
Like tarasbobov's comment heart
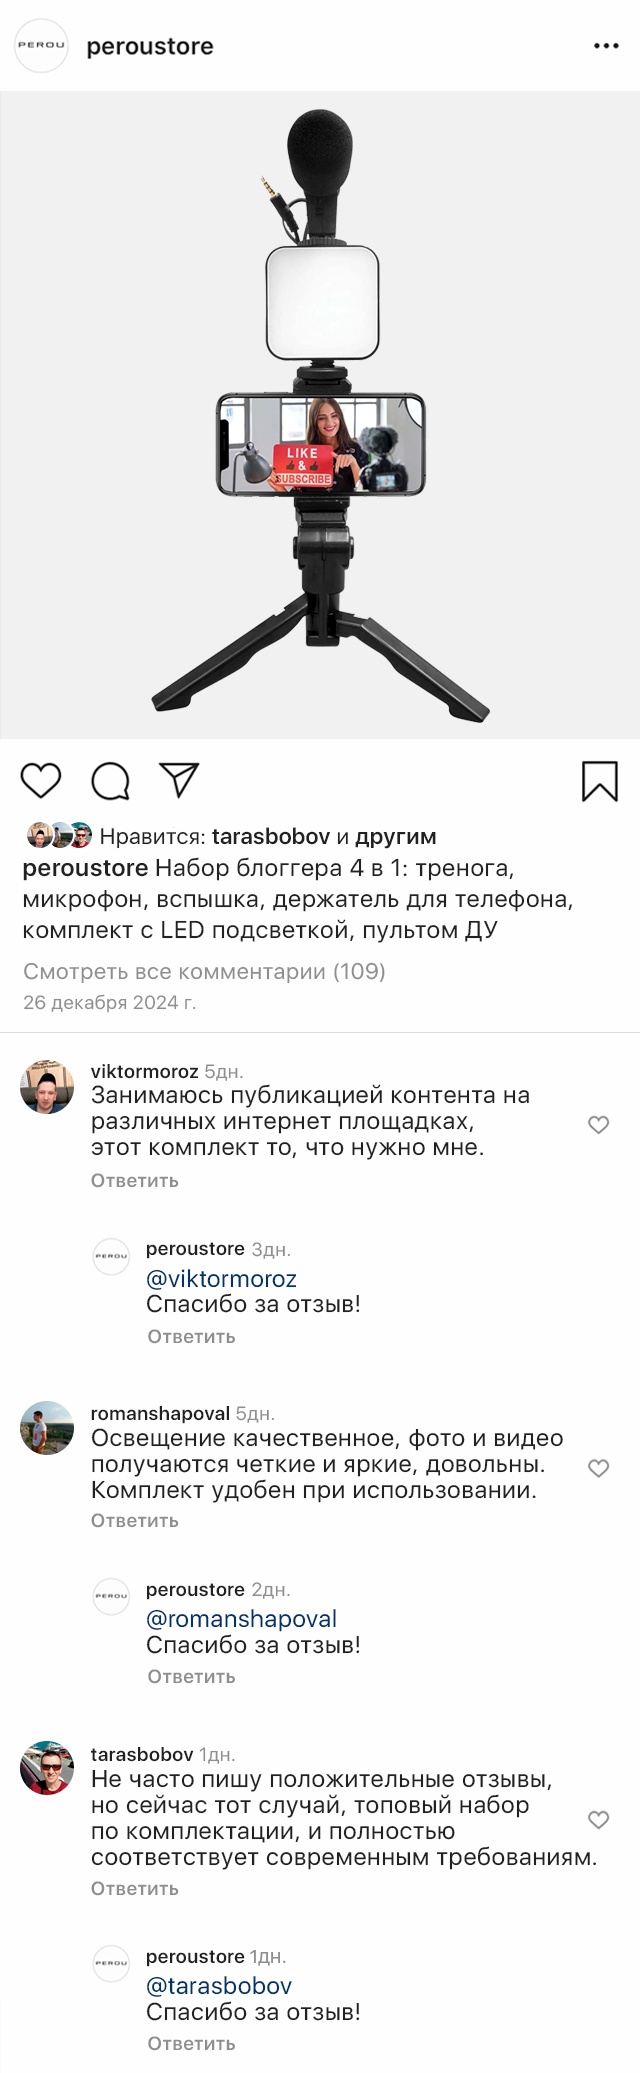coord(598,1820)
